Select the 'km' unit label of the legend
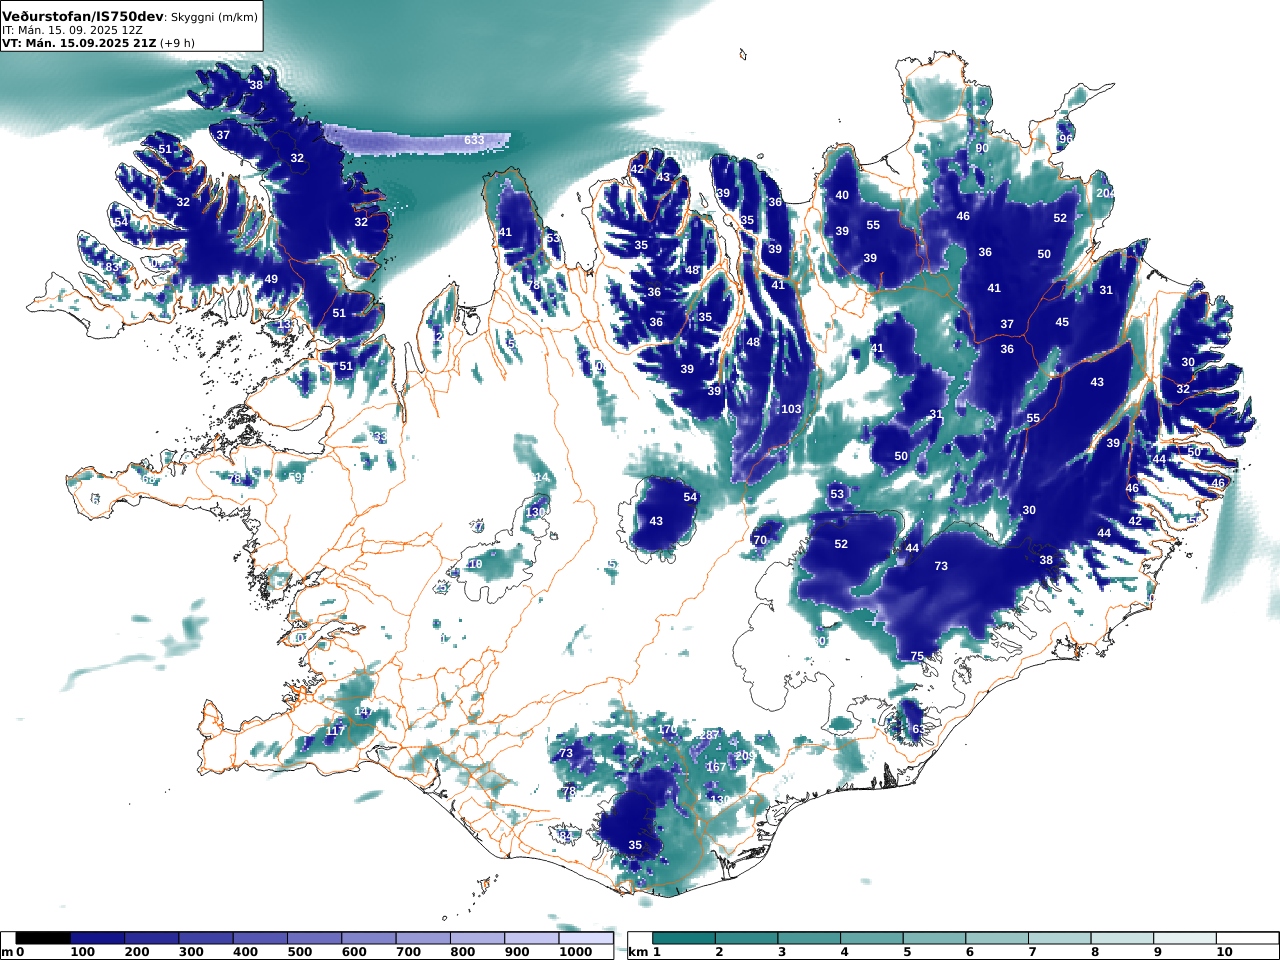Screen dimensions: 1280x960 pos(637,952)
